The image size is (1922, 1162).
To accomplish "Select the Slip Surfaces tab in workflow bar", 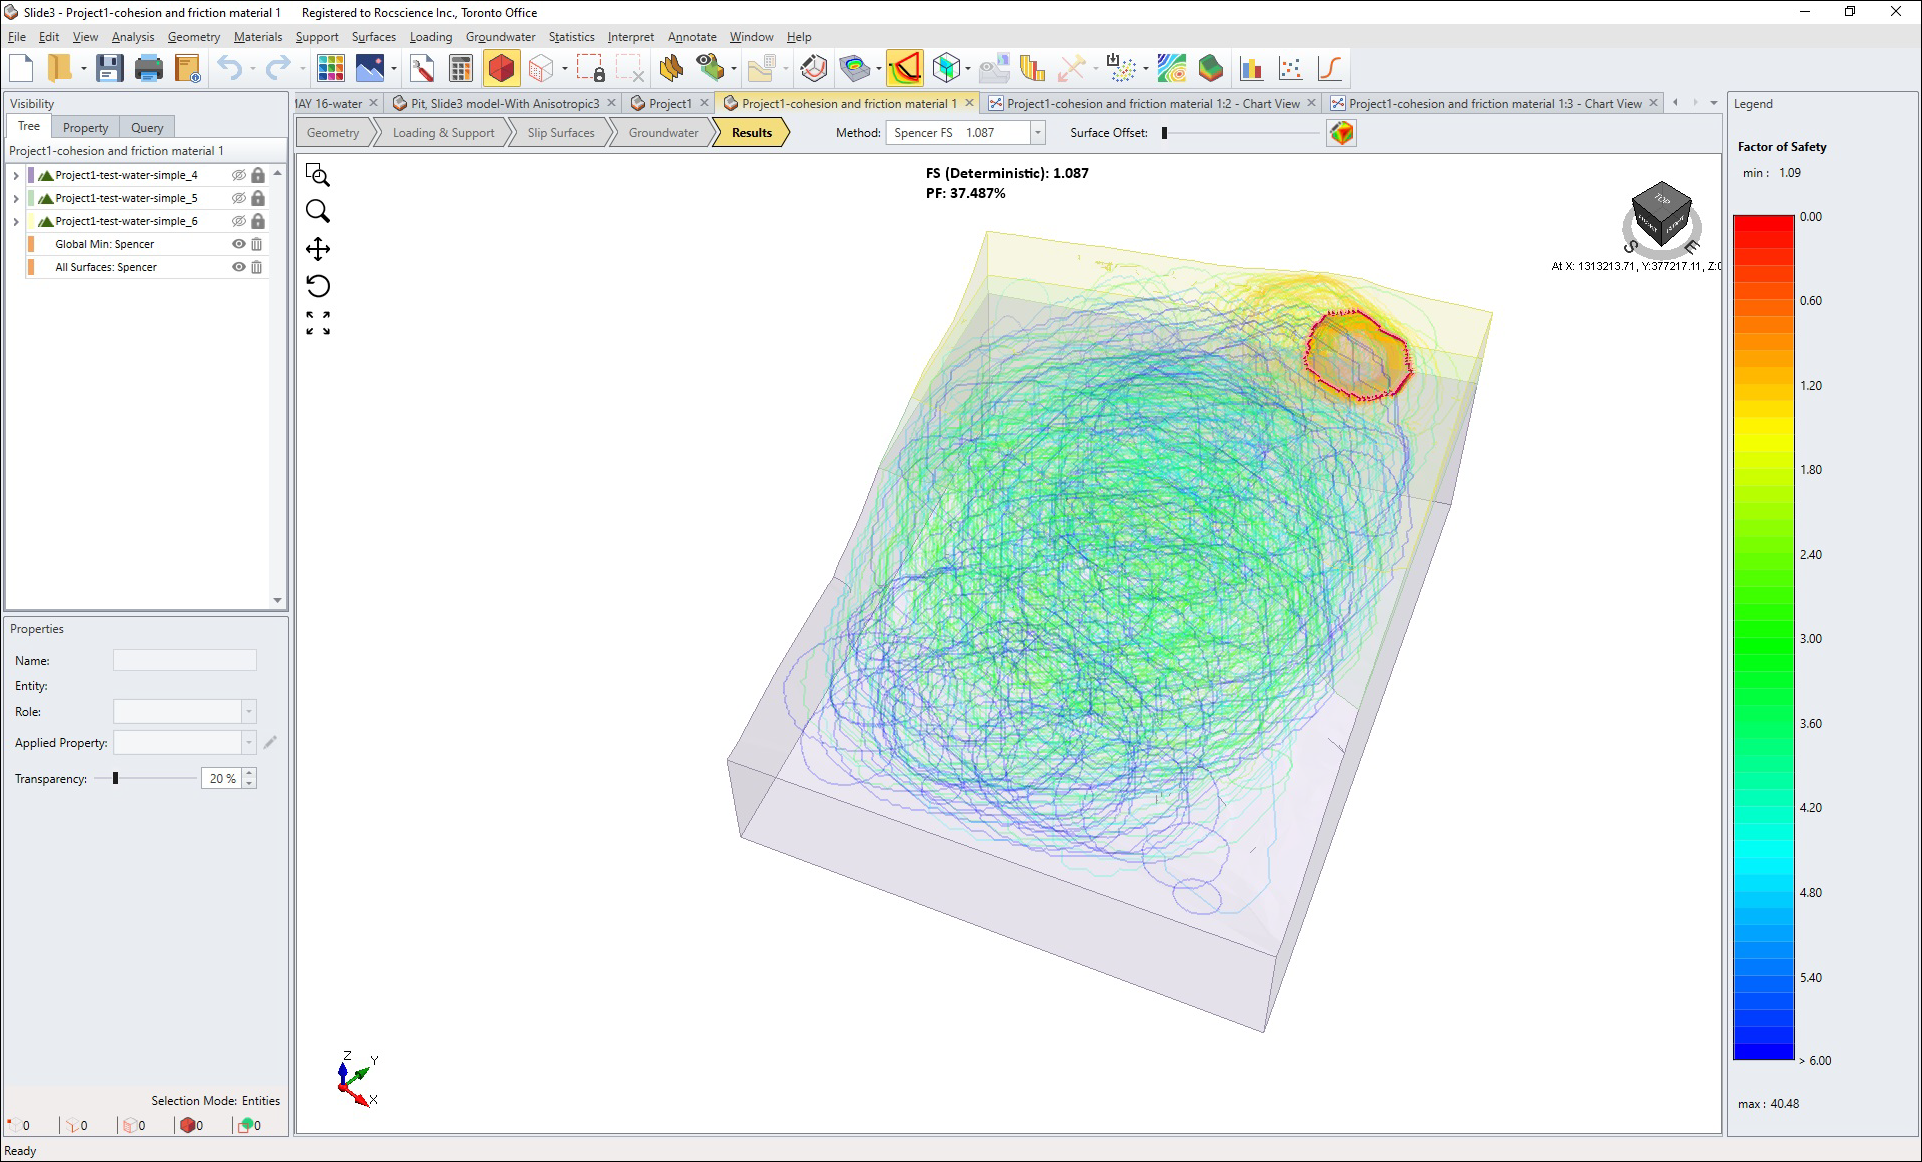I will (x=561, y=132).
